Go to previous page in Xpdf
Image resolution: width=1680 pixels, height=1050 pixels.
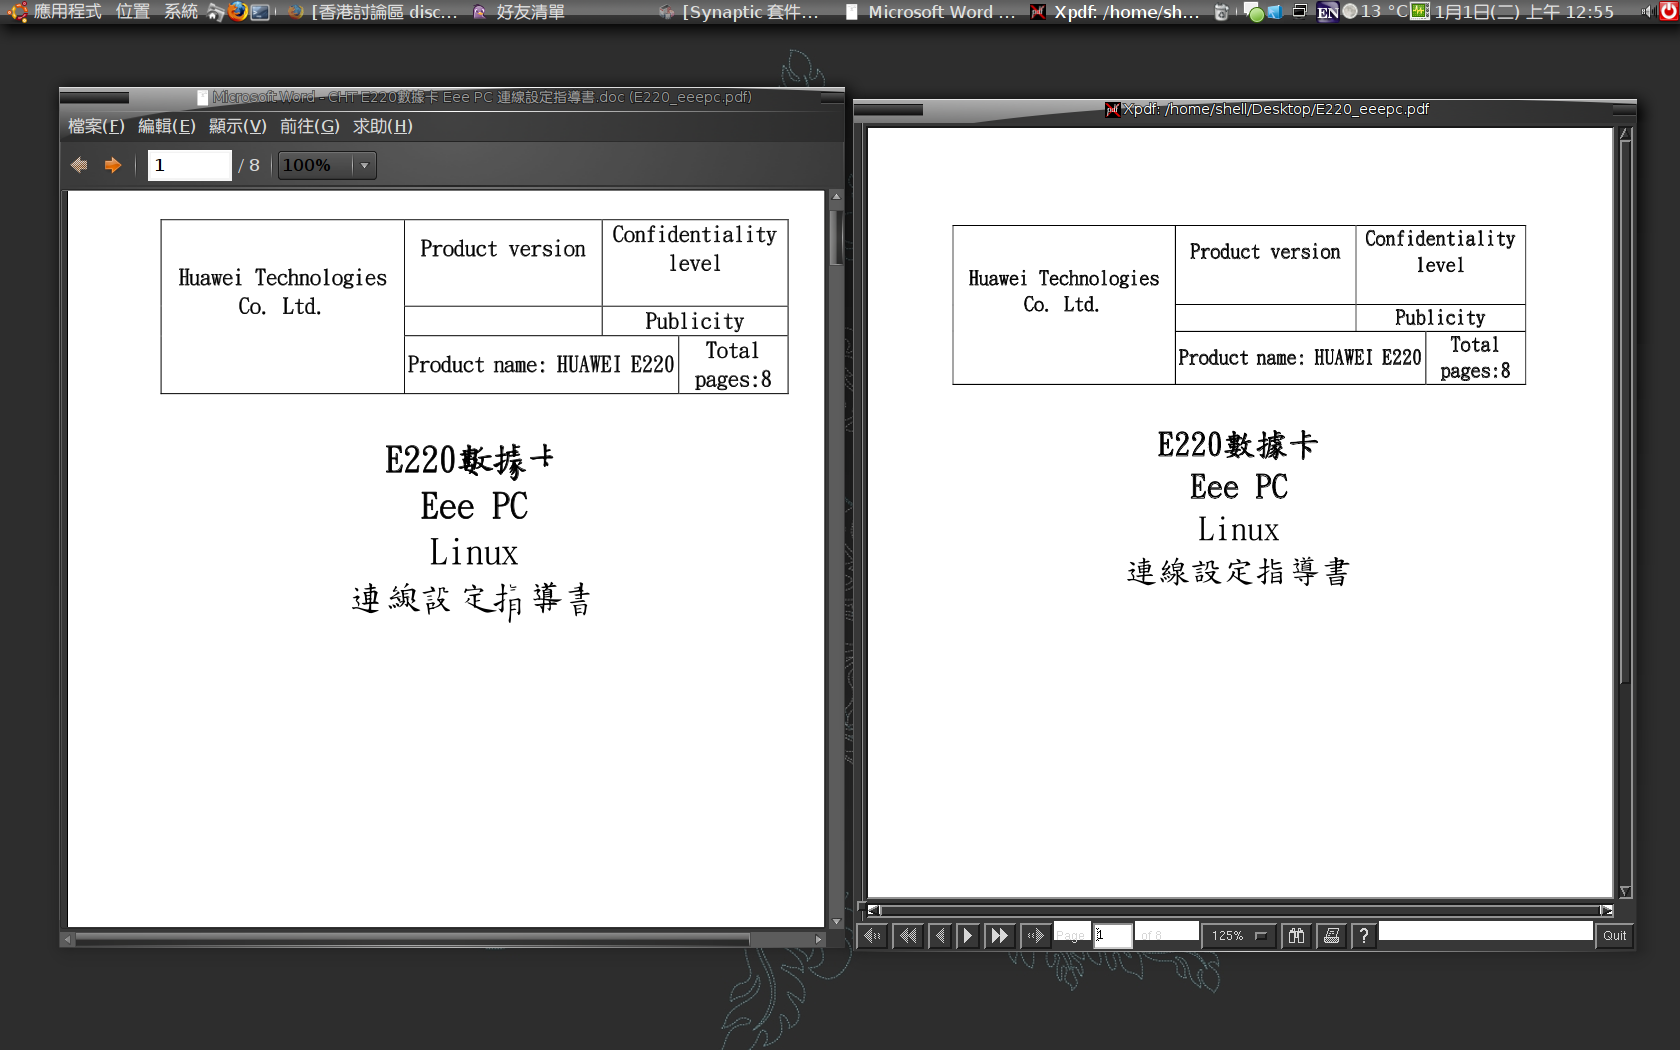pyautogui.click(x=940, y=936)
